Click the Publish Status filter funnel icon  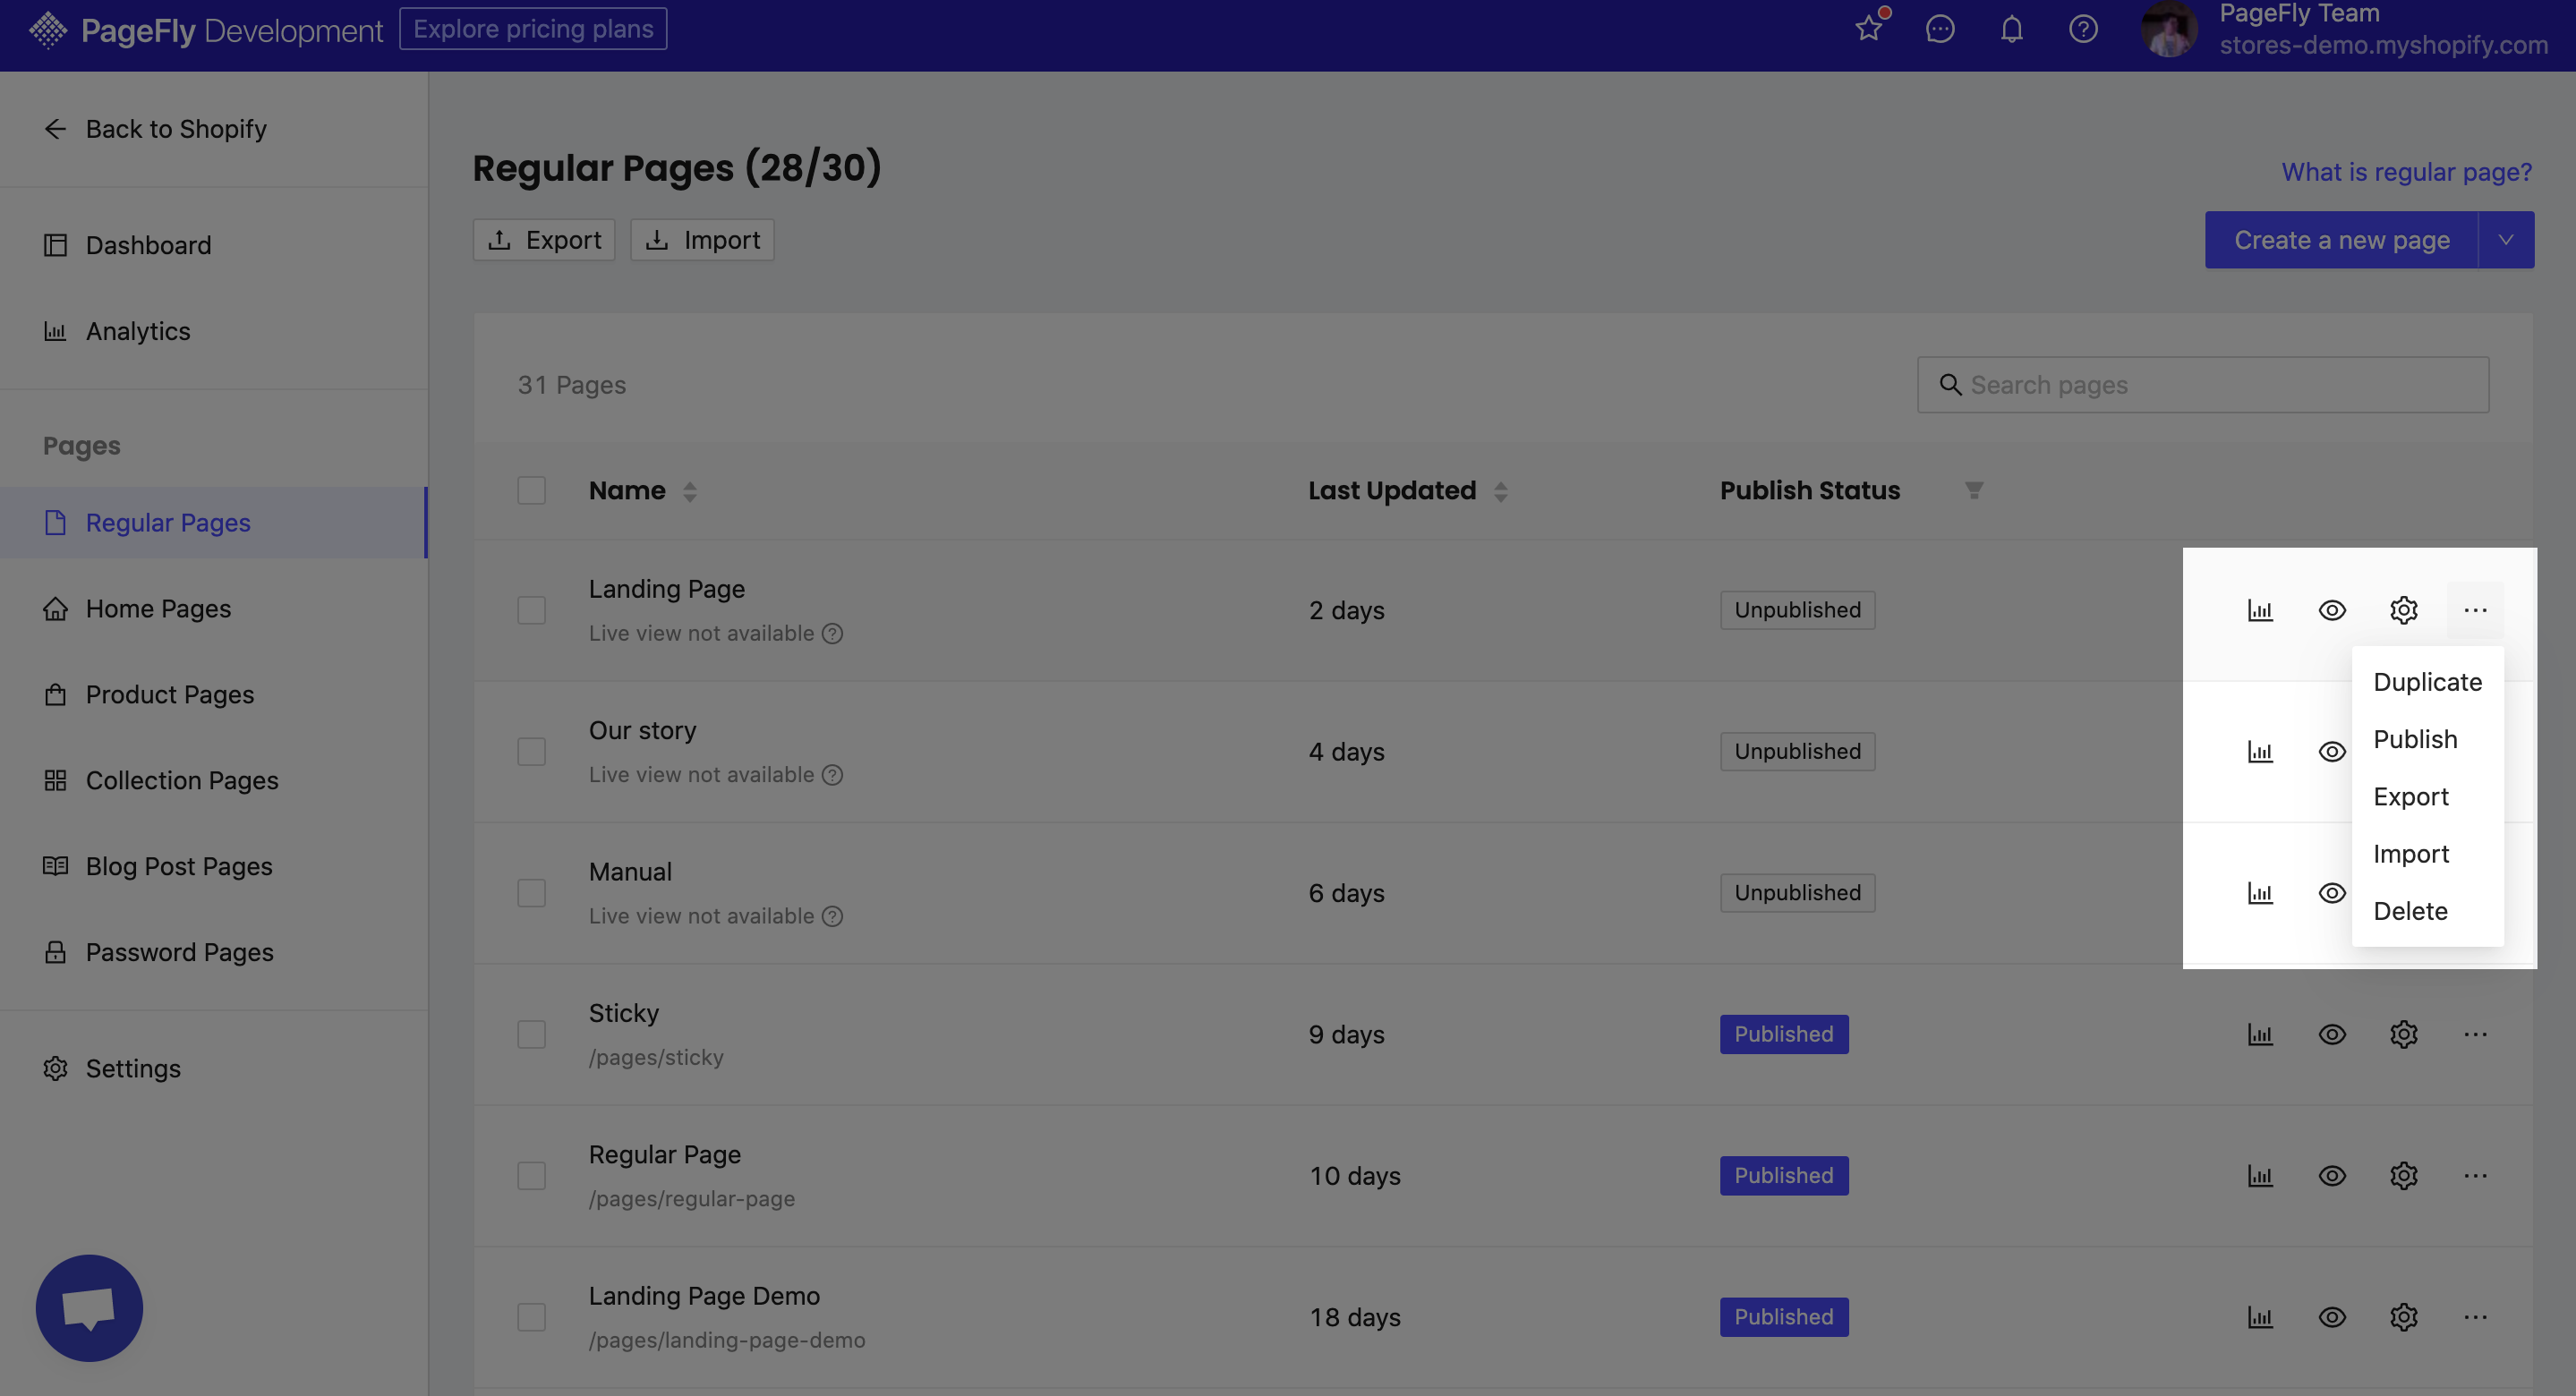click(1973, 491)
